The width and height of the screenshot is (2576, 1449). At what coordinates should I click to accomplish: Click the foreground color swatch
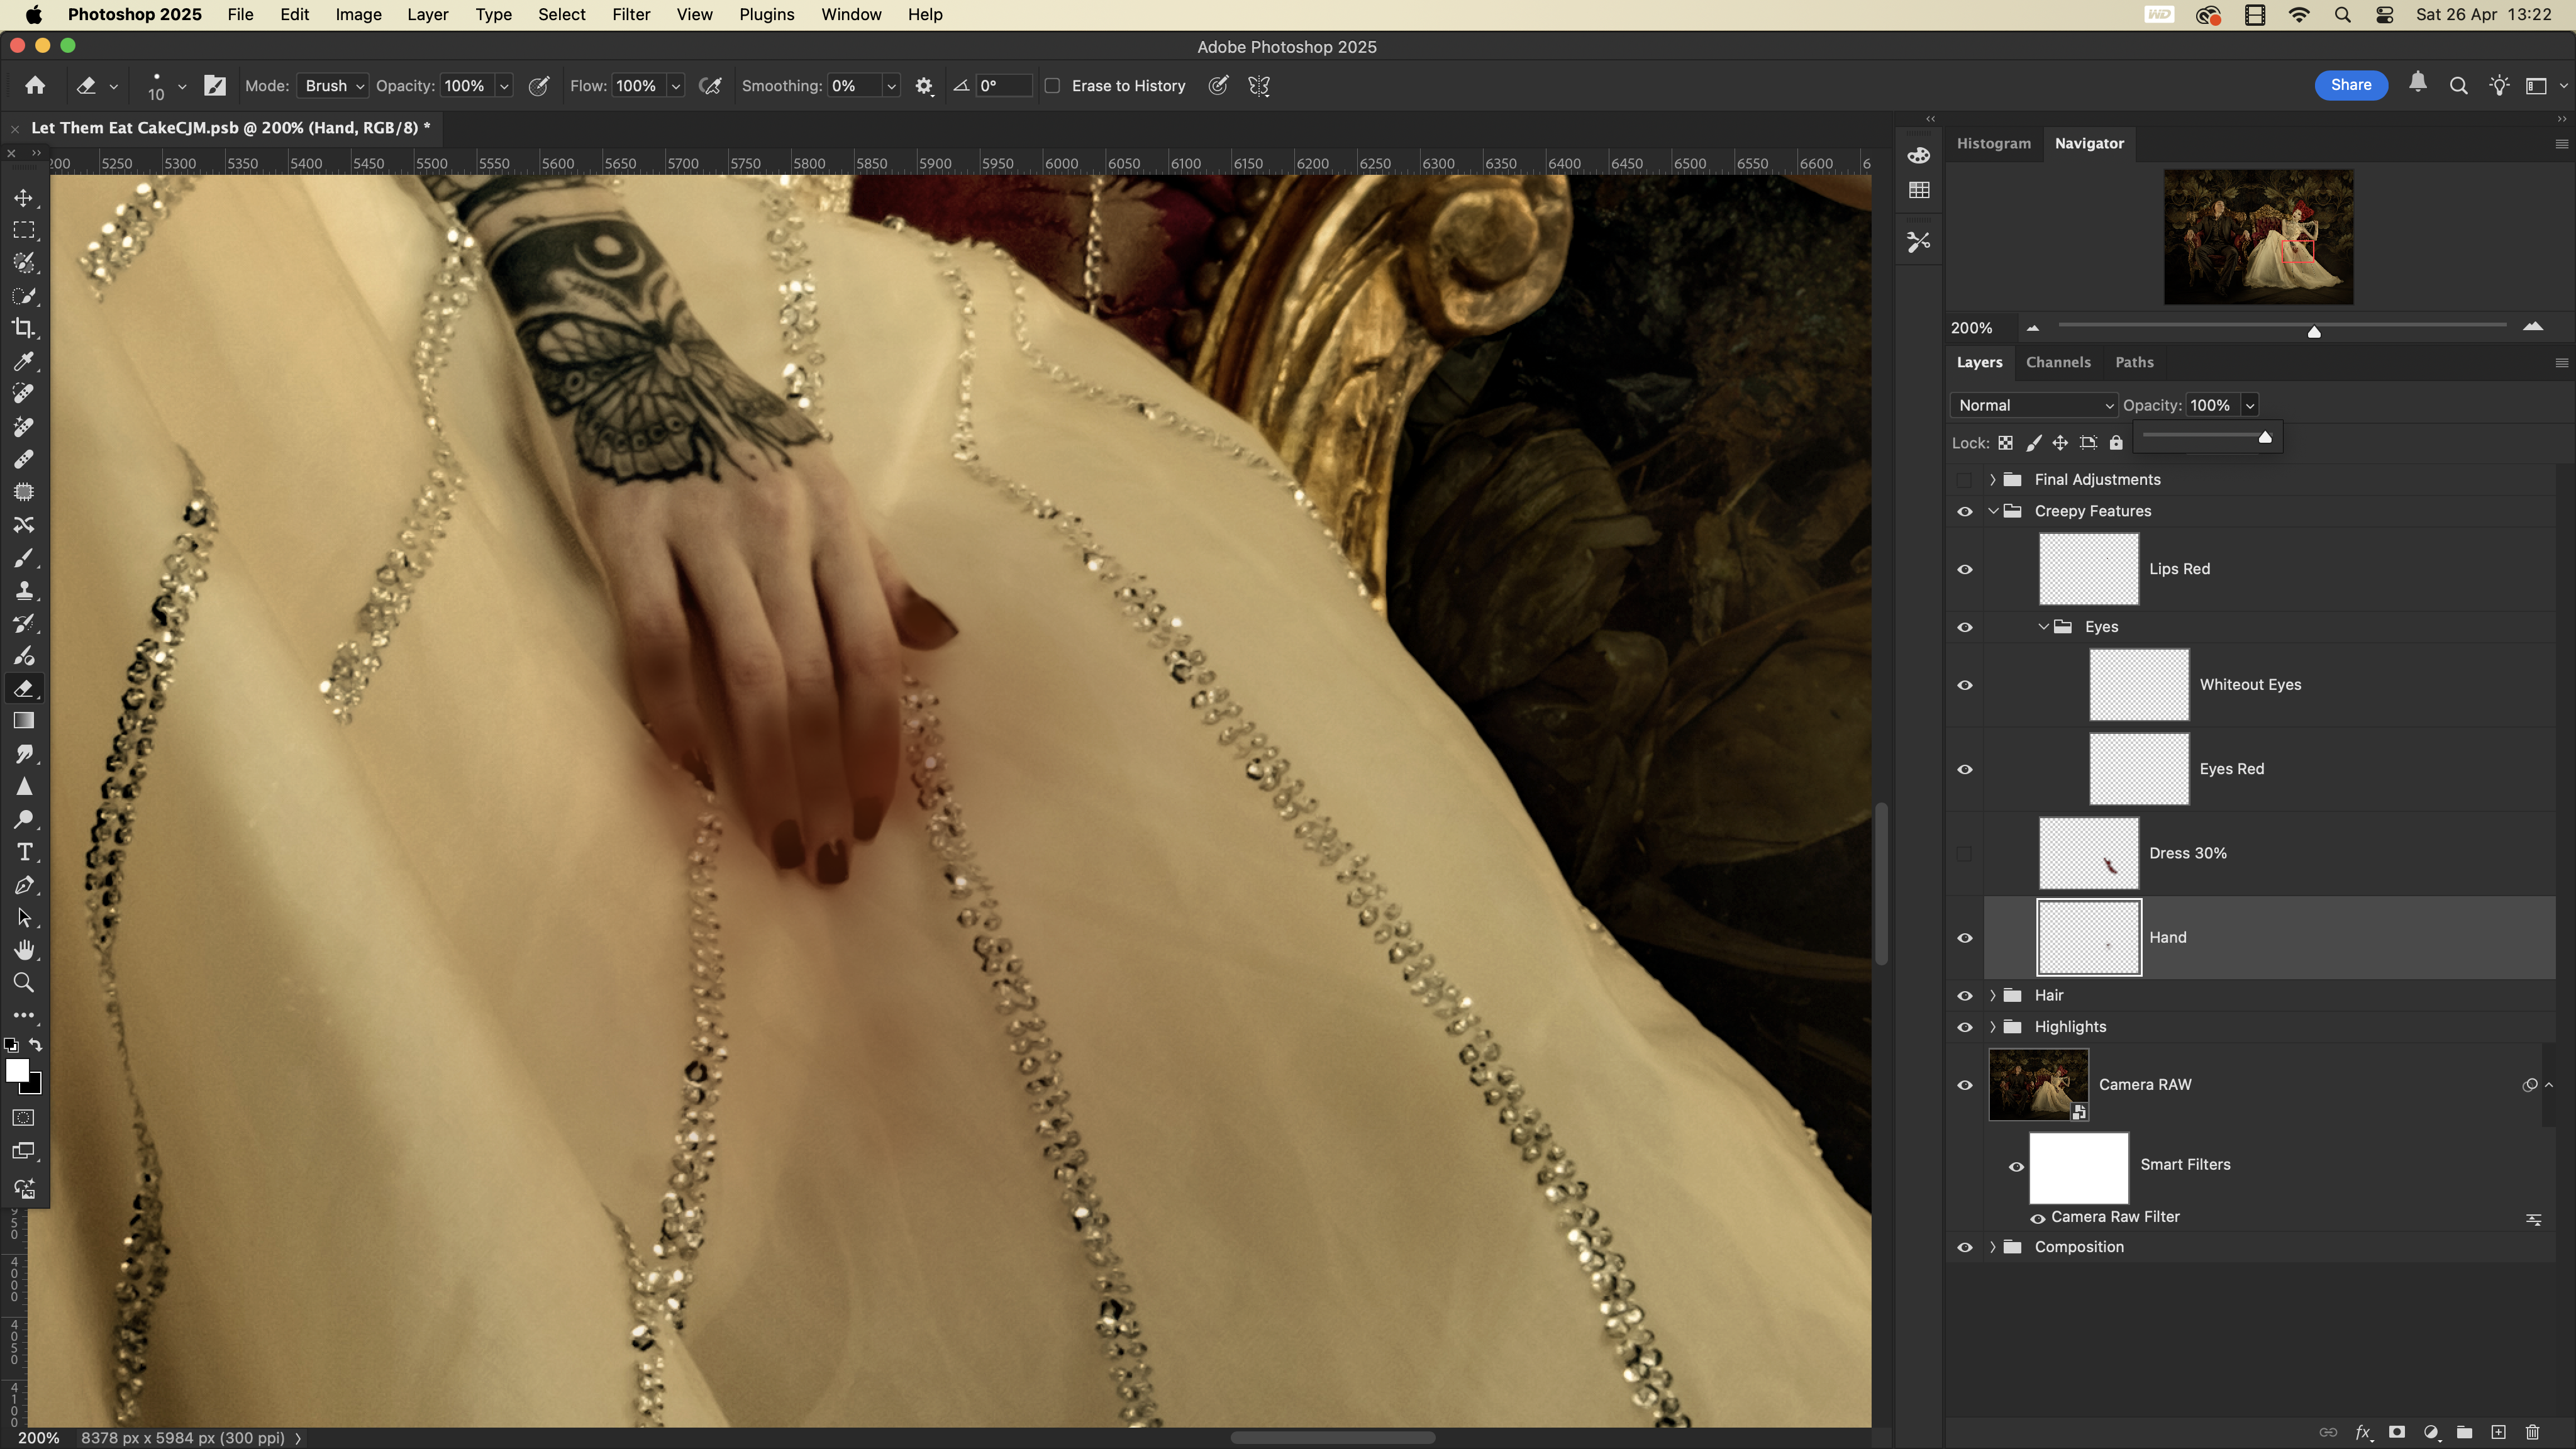click(x=16, y=1070)
